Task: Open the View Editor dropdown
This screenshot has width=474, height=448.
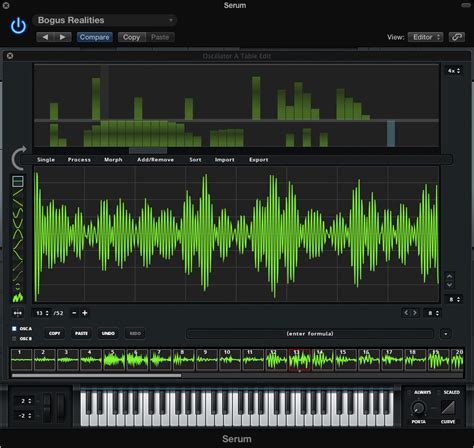Action: click(426, 37)
